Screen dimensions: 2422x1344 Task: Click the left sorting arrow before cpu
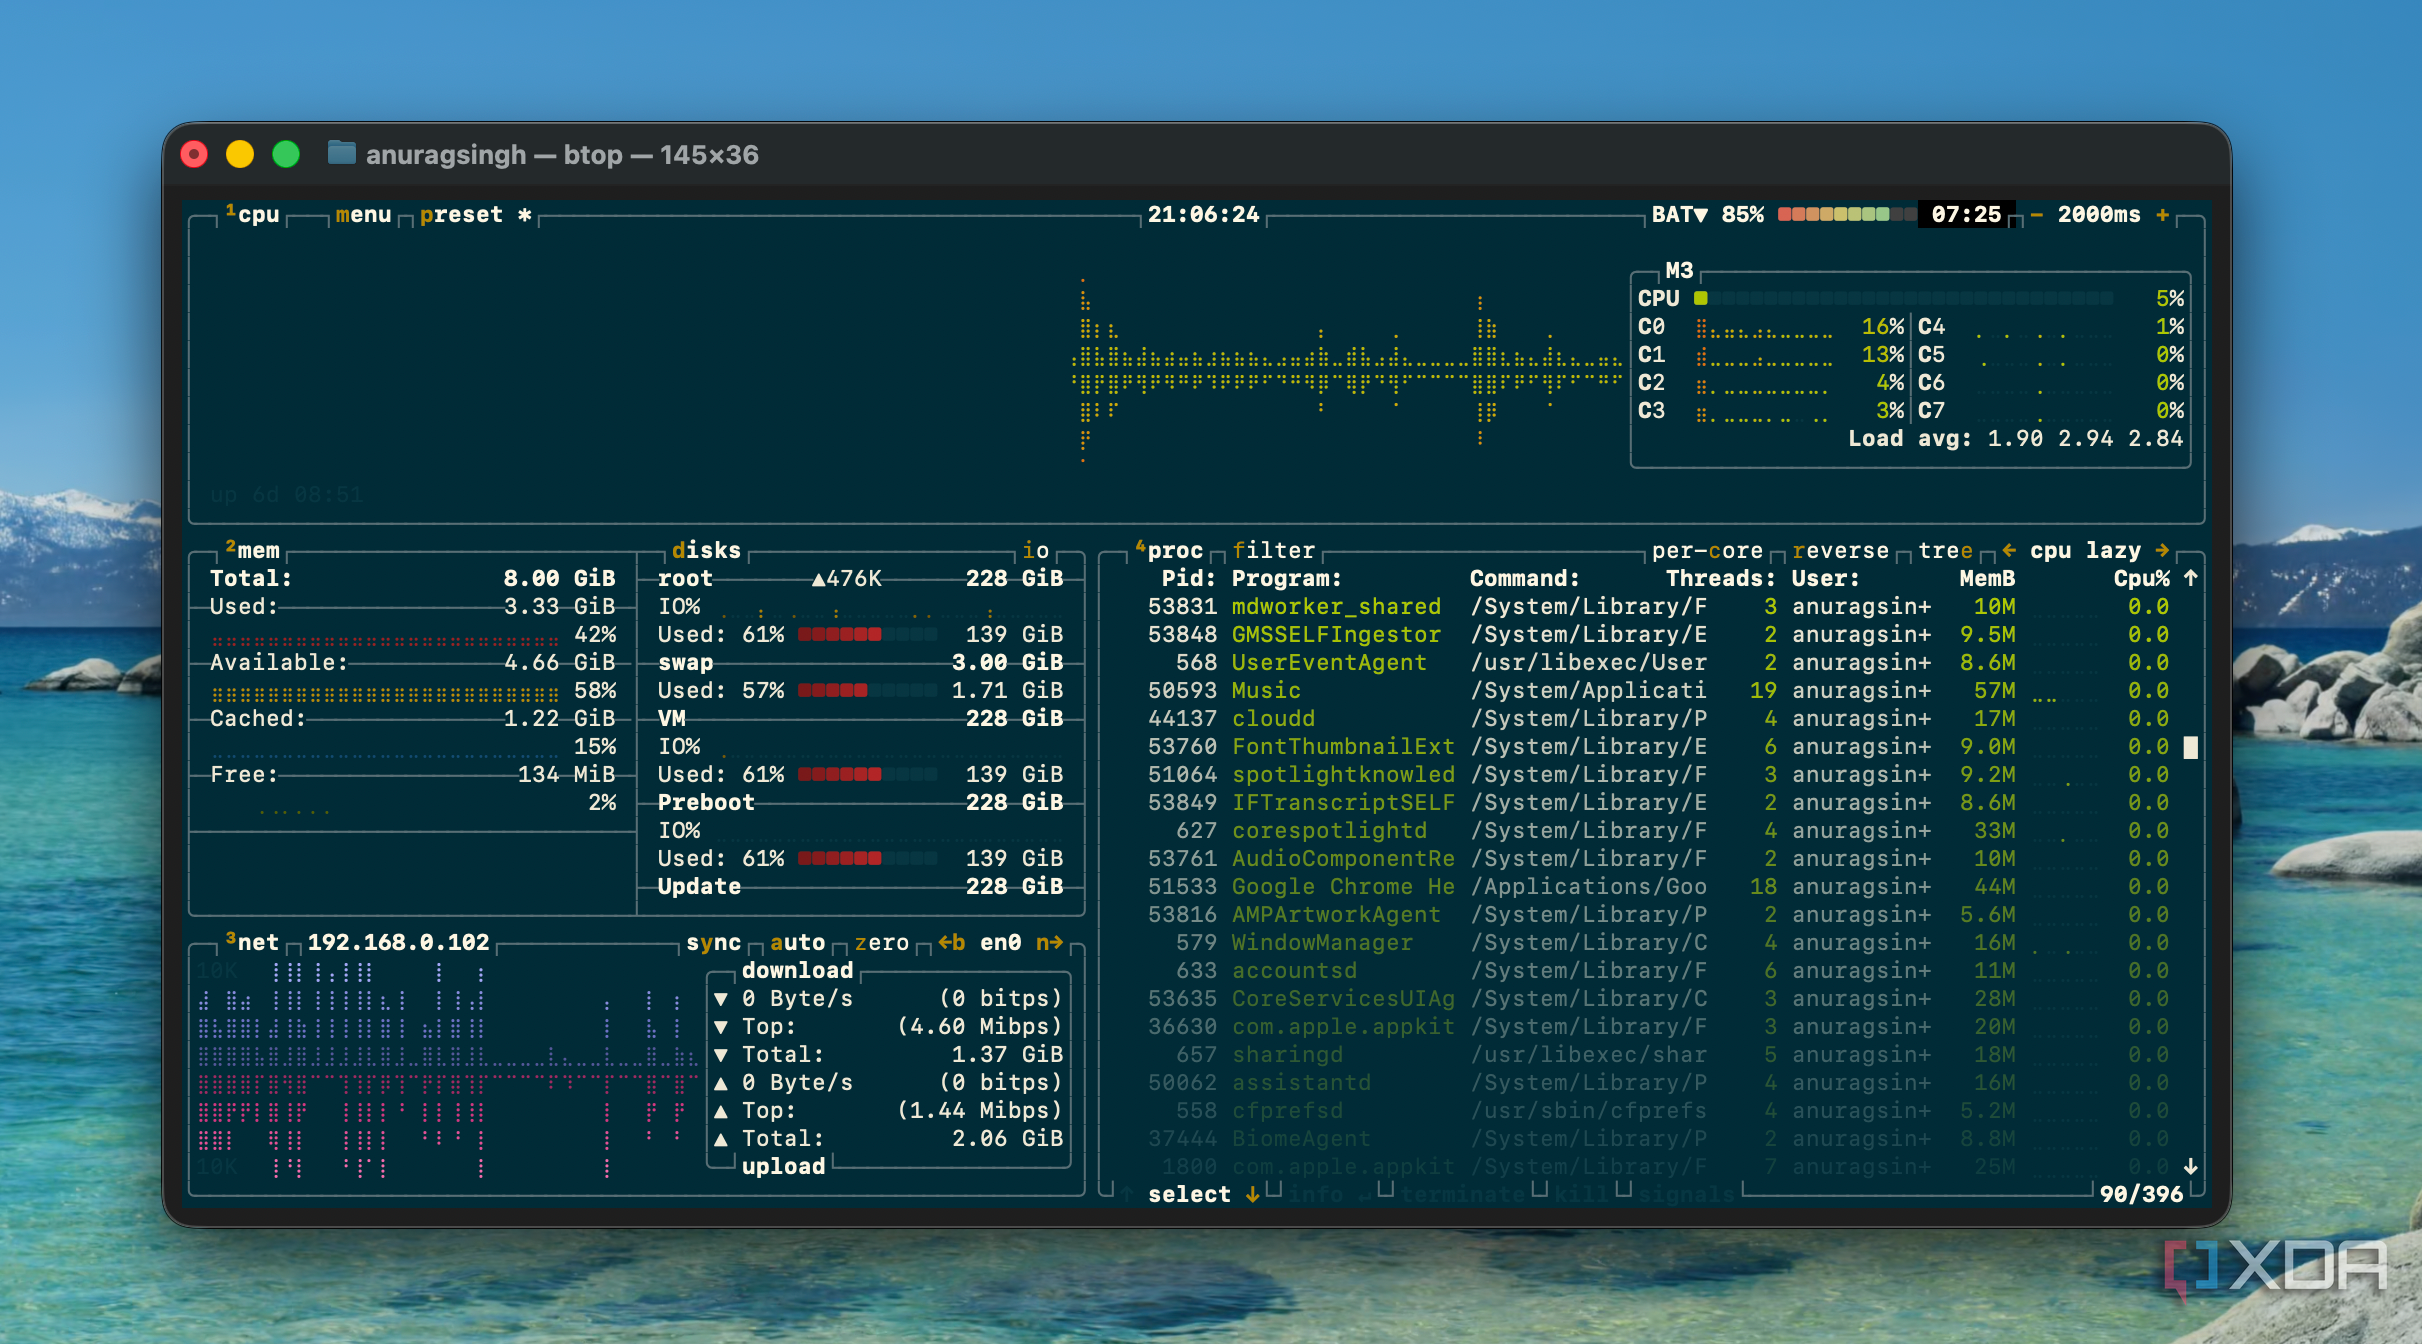[x=2008, y=551]
